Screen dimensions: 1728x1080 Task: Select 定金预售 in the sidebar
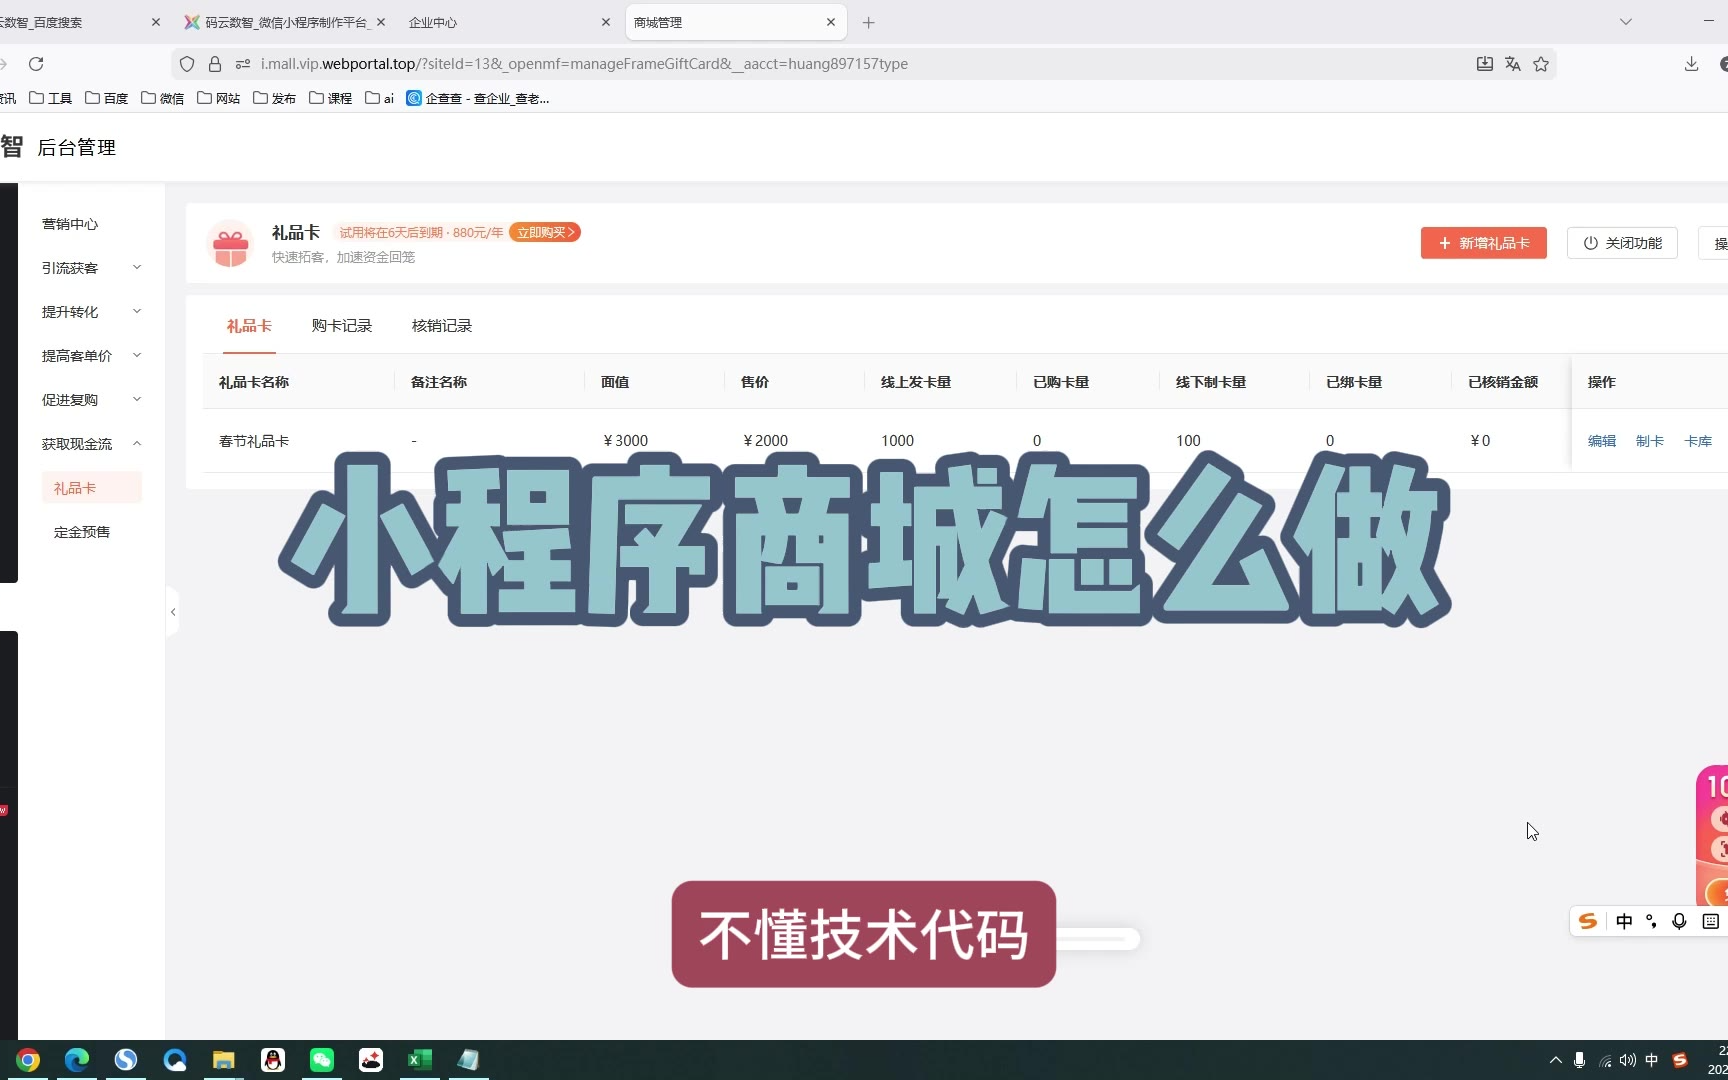click(82, 532)
